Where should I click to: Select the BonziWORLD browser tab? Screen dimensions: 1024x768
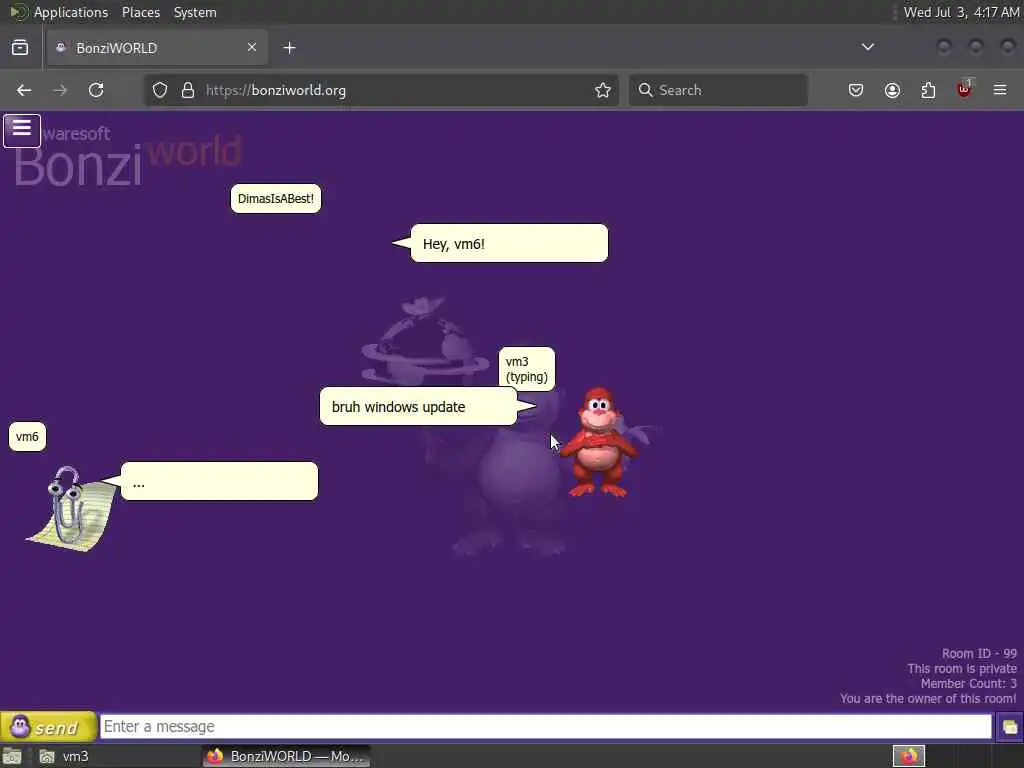pos(157,48)
